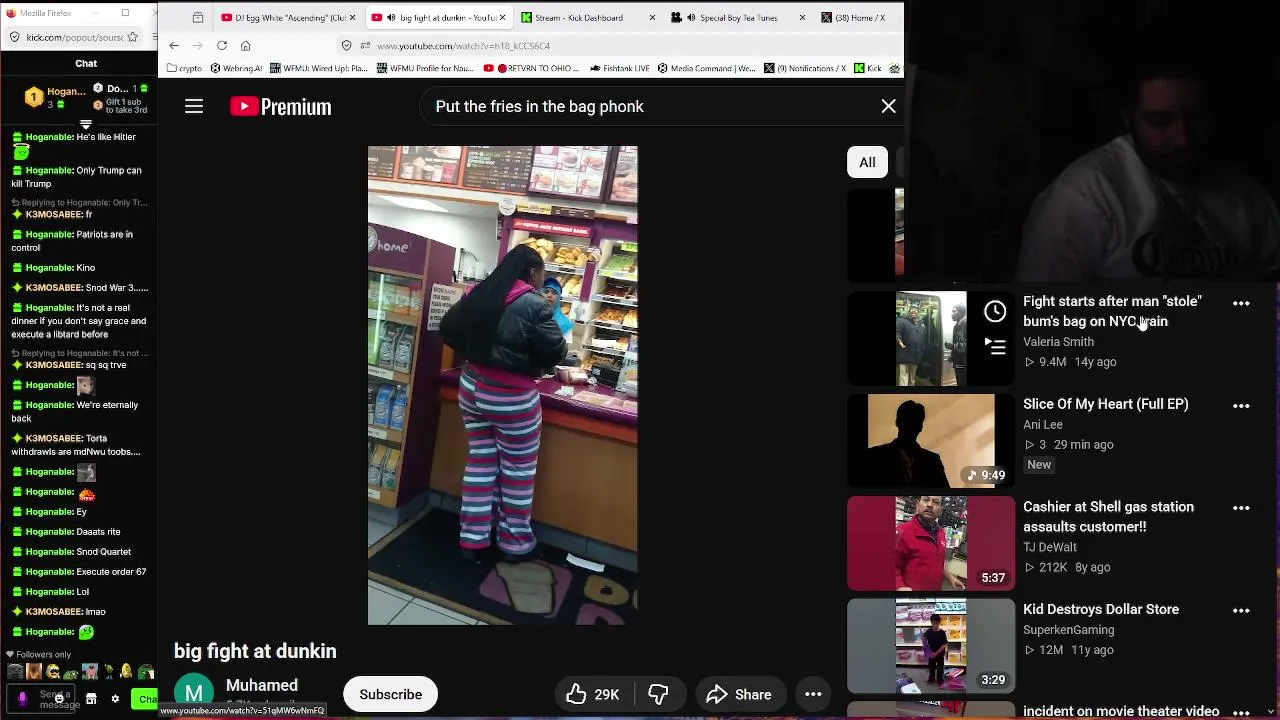This screenshot has width=1280, height=720.
Task: Add NYC train fight video to queue
Action: pyautogui.click(x=995, y=346)
